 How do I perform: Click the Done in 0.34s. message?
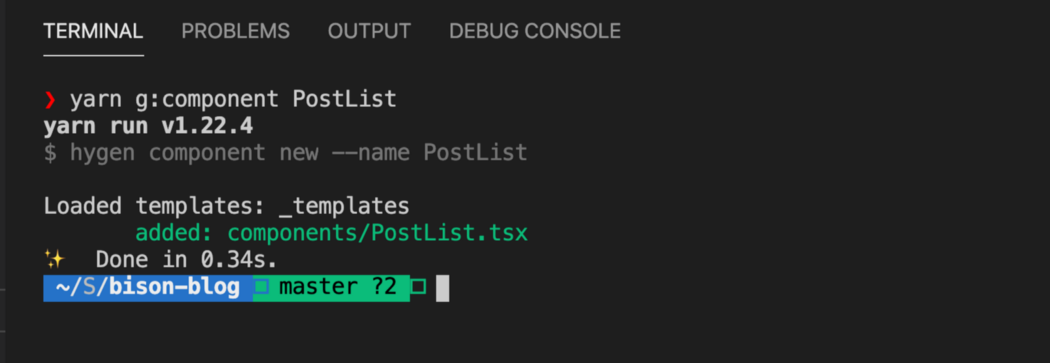(x=186, y=259)
